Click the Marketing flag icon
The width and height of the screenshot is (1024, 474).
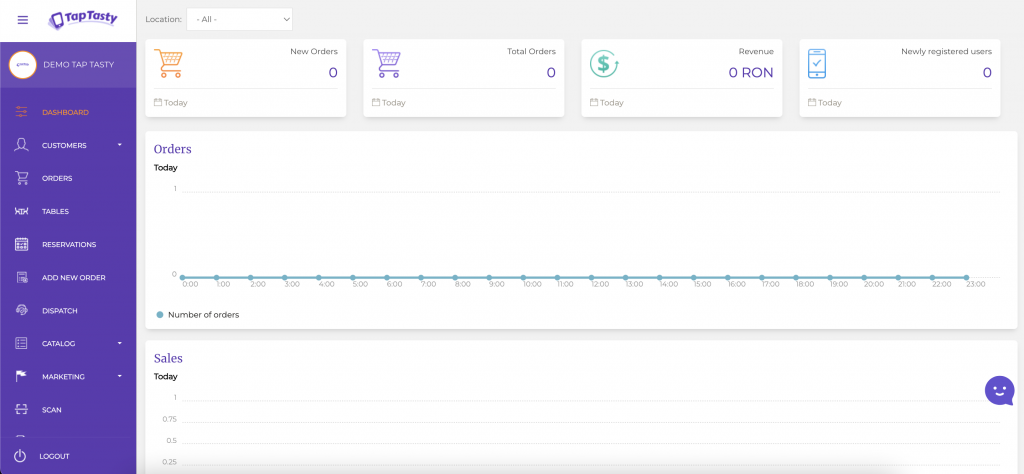[21, 376]
